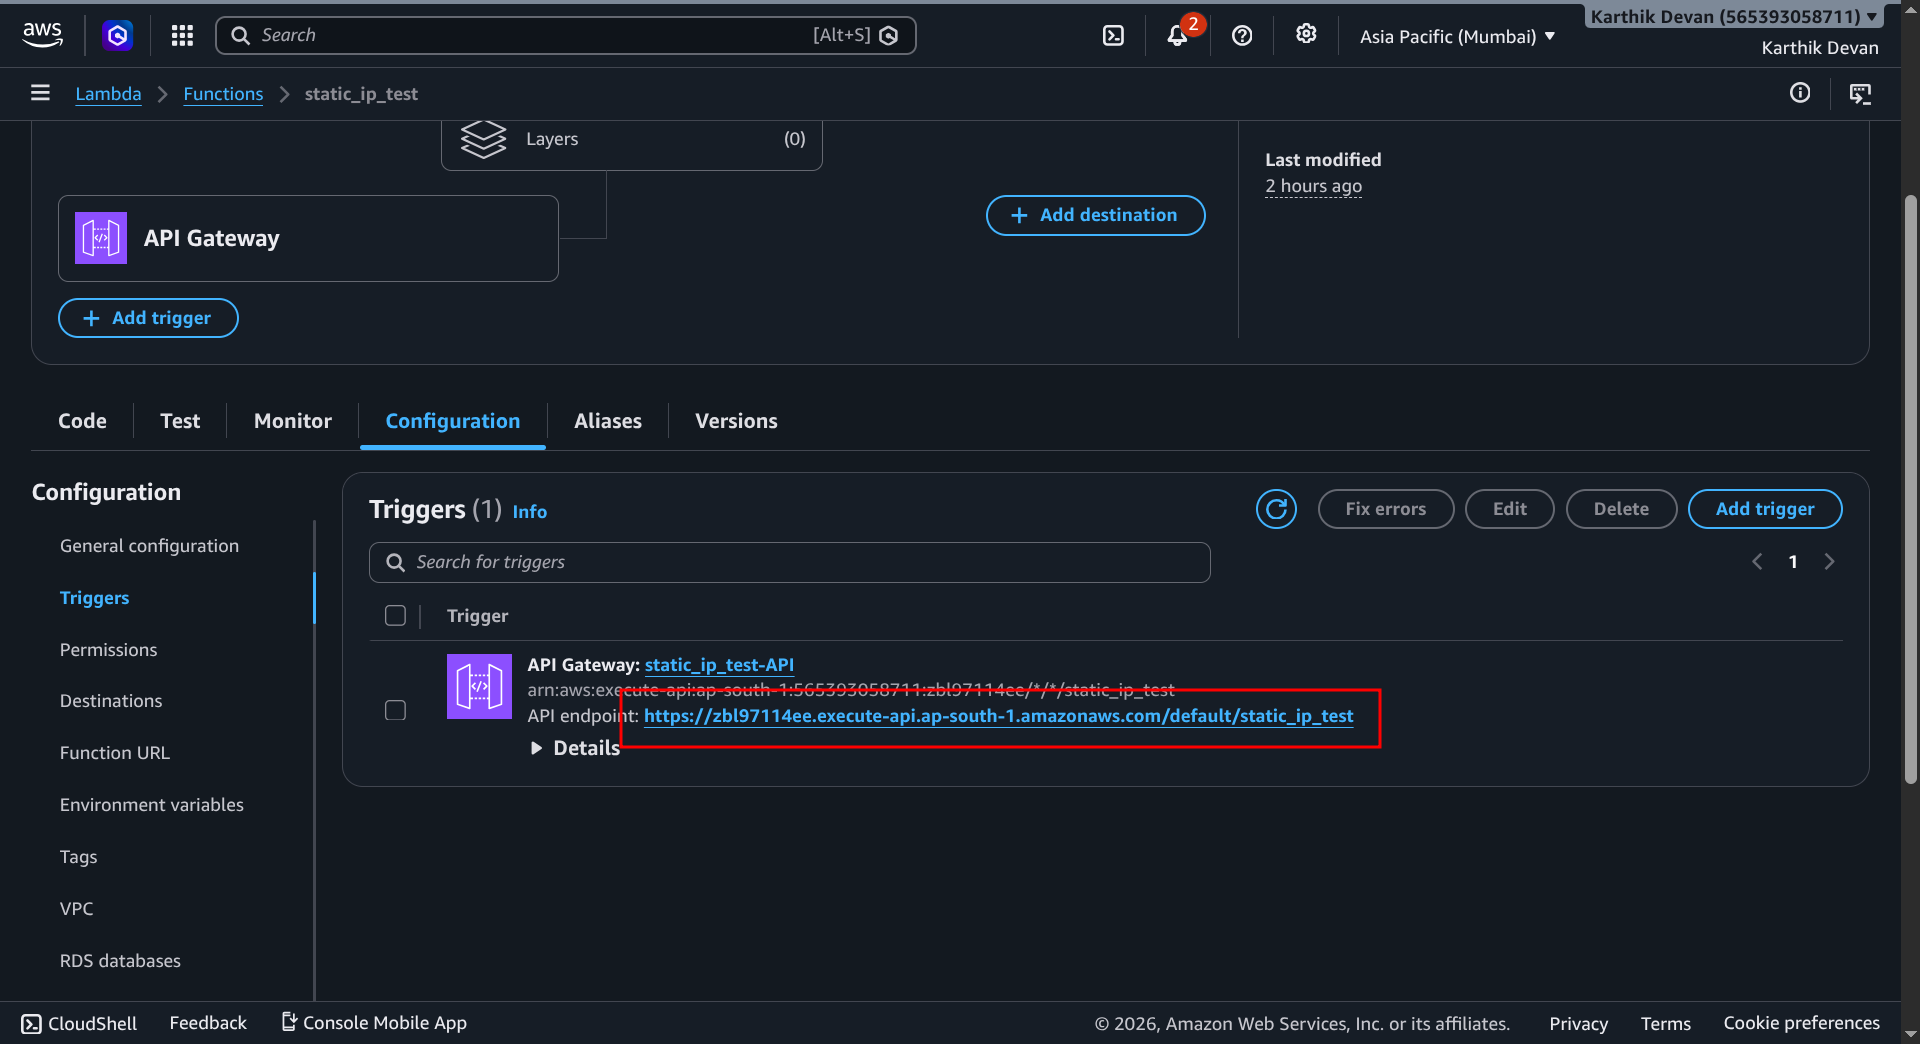Viewport: 1920px width, 1044px height.
Task: Select the Configuration tab
Action: [453, 421]
